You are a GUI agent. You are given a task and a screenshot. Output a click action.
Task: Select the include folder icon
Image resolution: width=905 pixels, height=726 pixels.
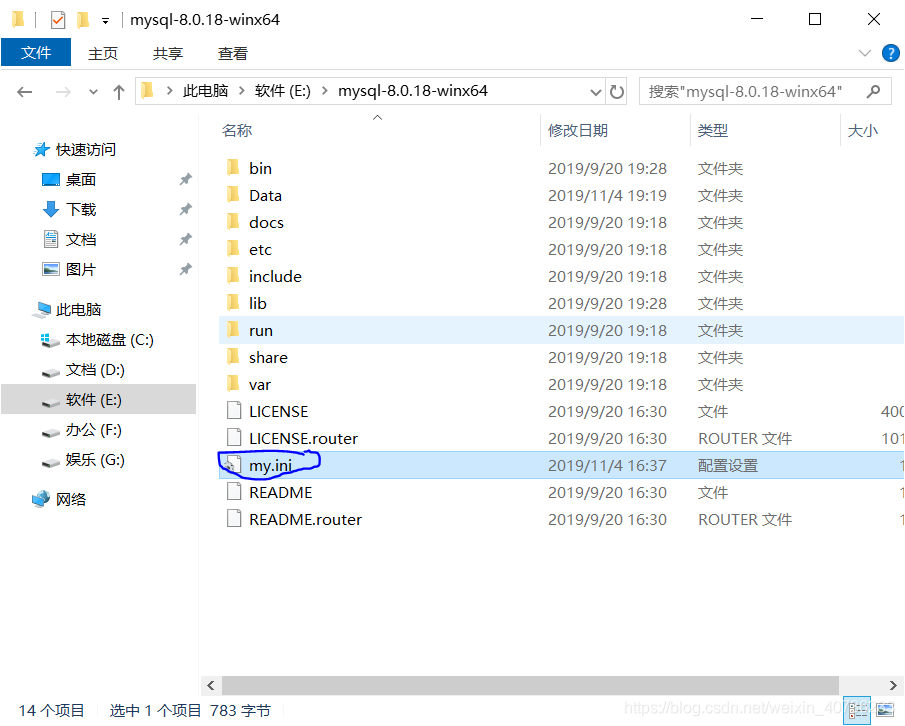pyautogui.click(x=233, y=276)
